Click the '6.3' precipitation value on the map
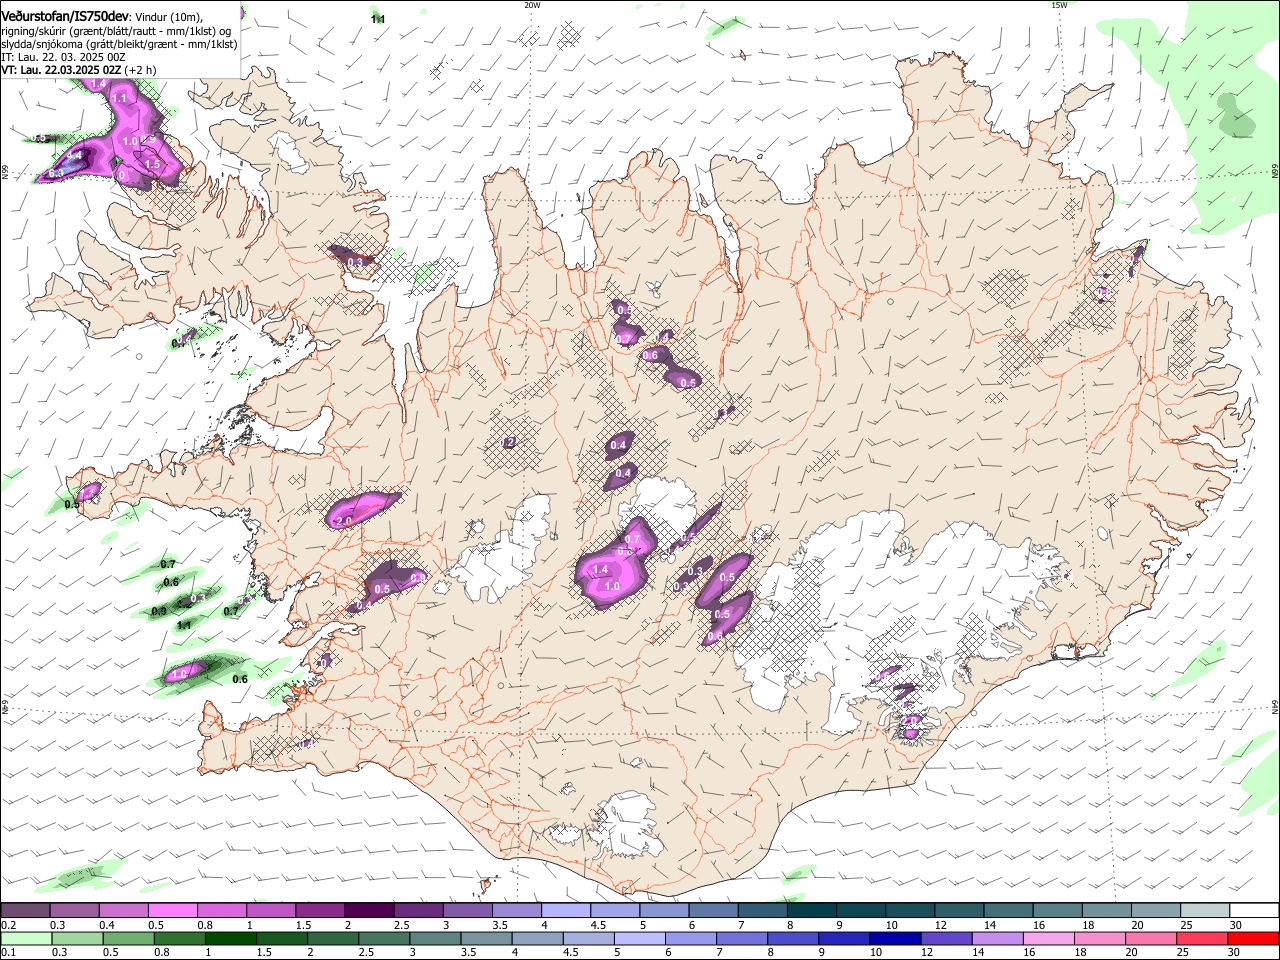1280x960 pixels. (56, 174)
